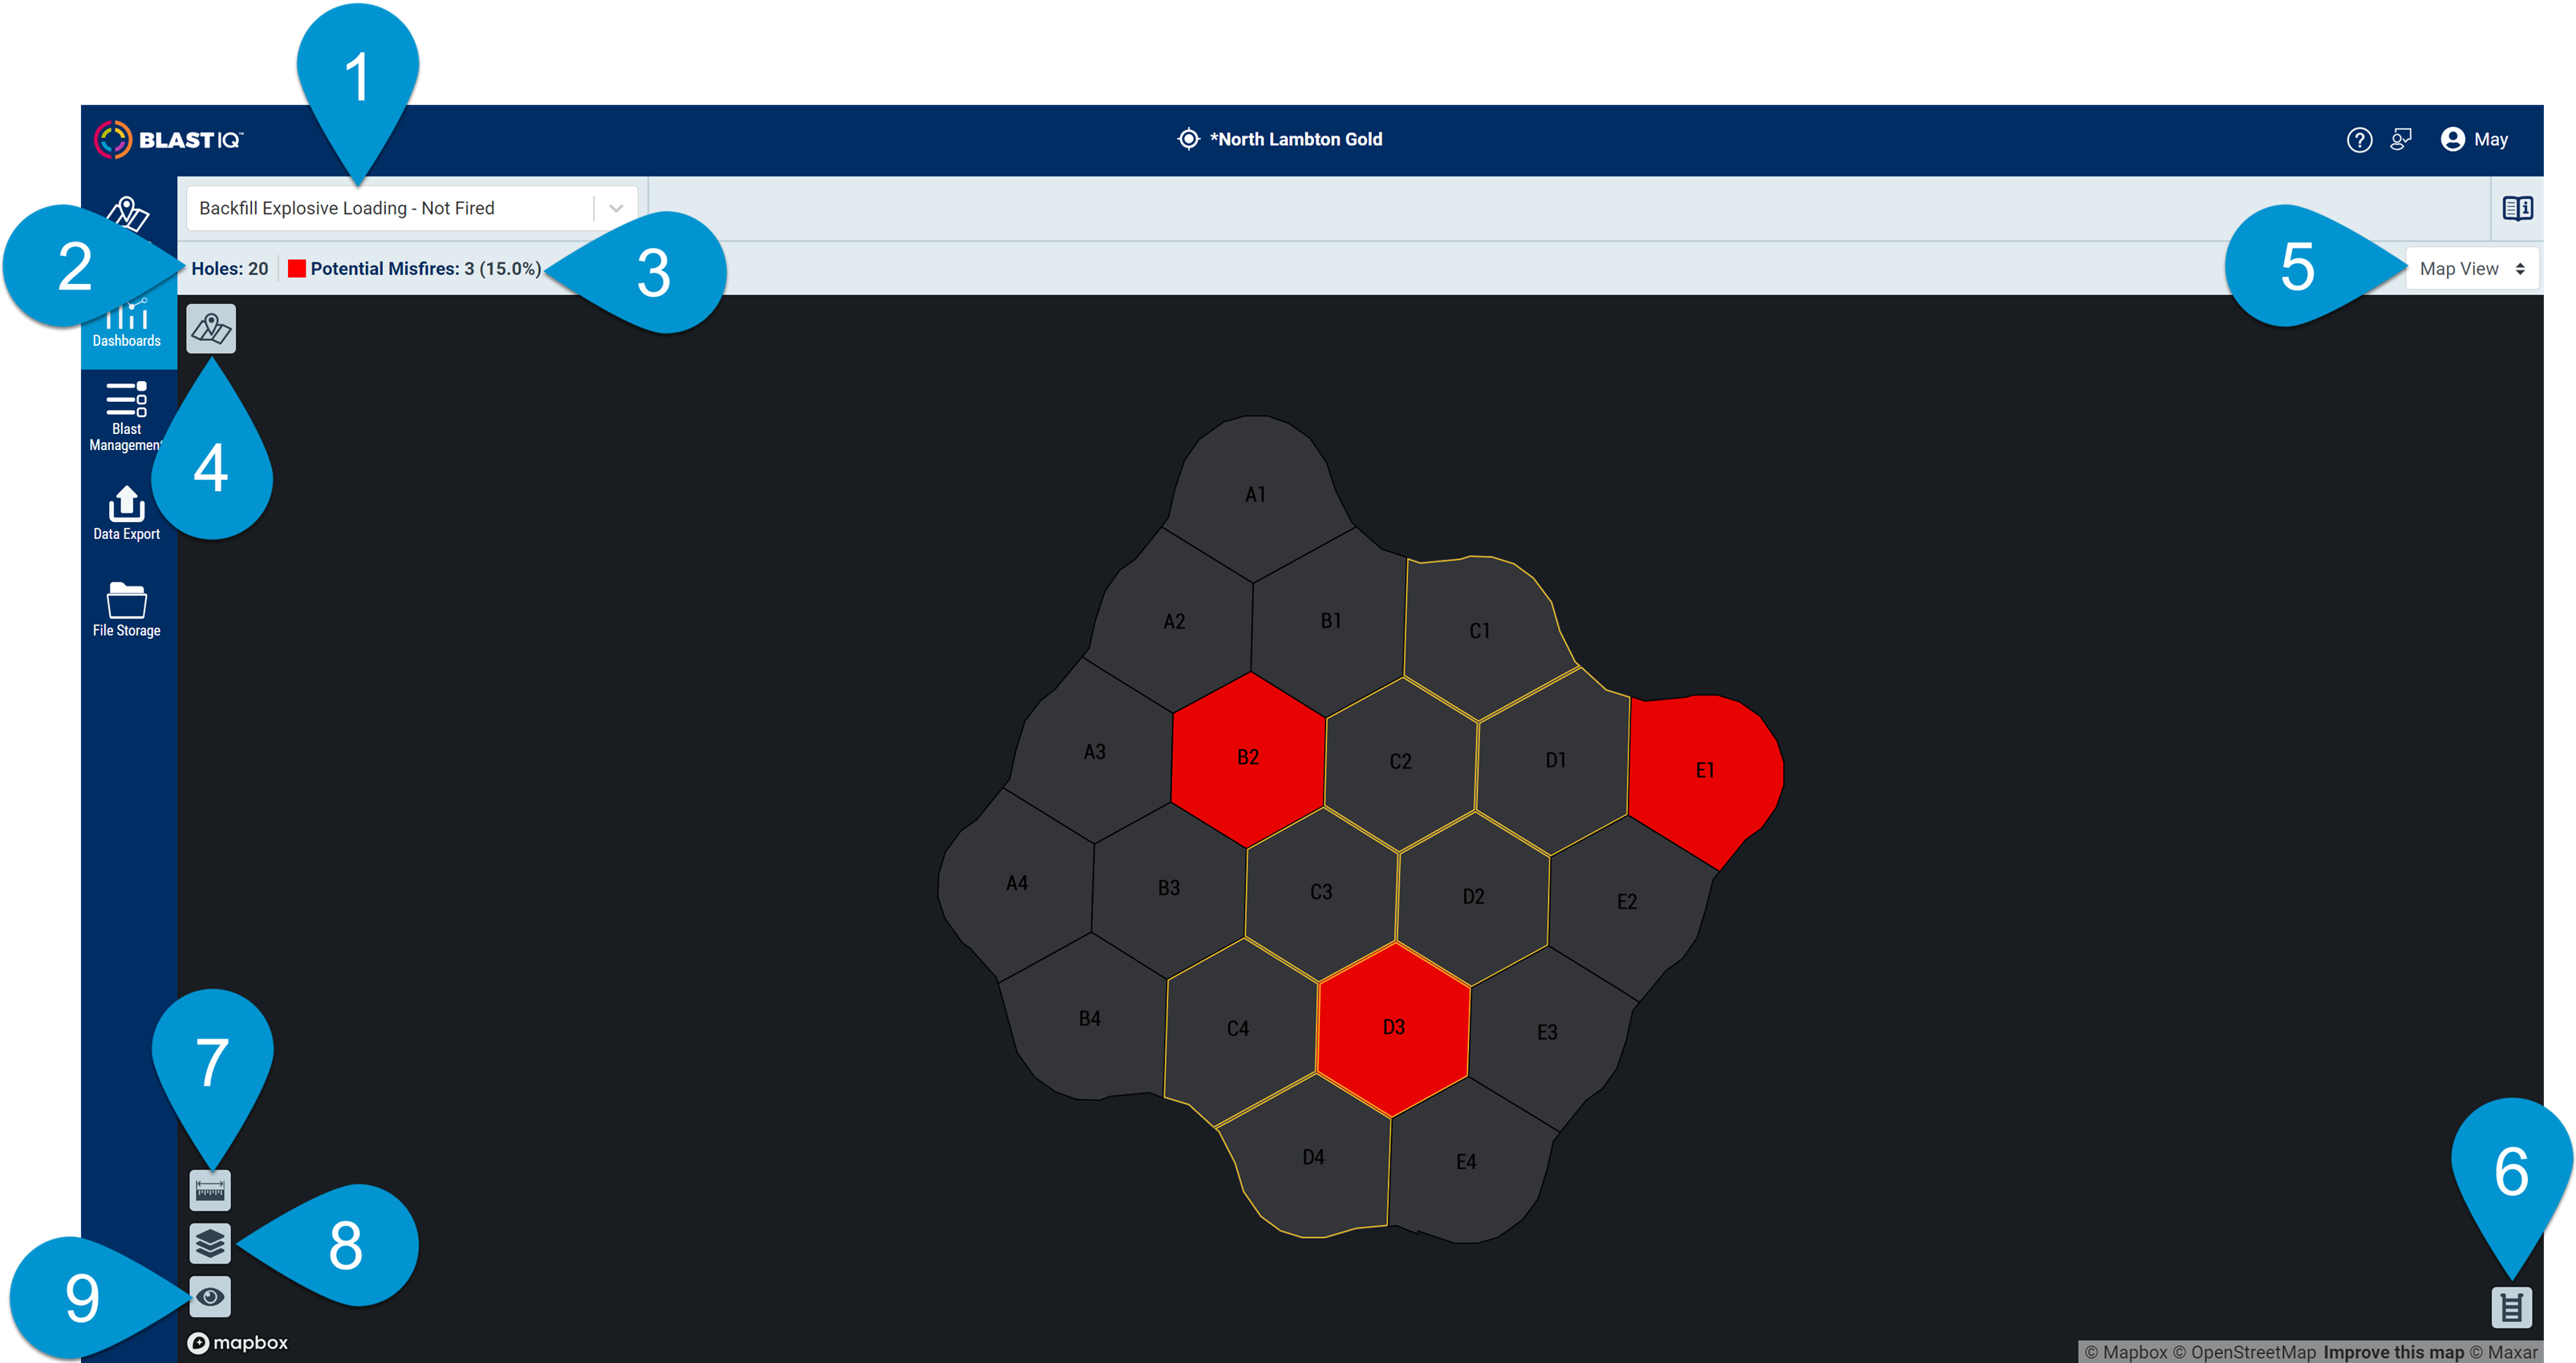Select hole A4 on the map
Image resolution: width=2576 pixels, height=1363 pixels.
[1017, 884]
